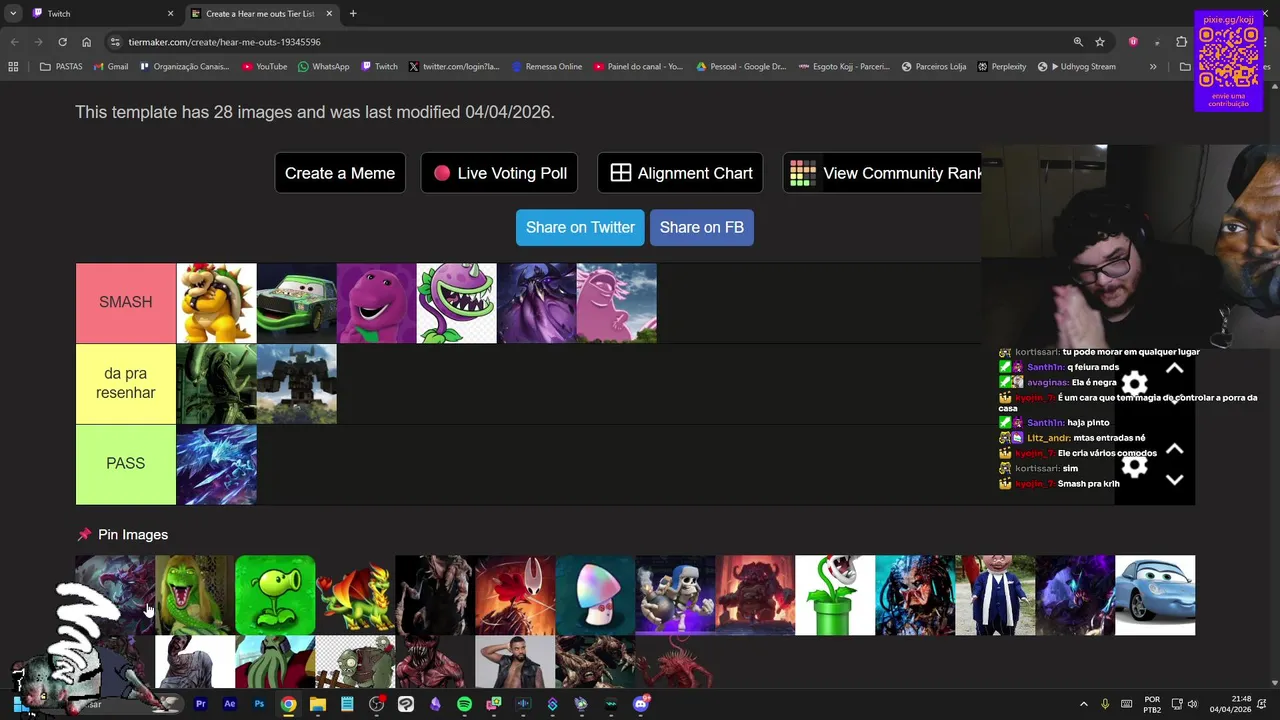Select the Chomper plant image
The height and width of the screenshot is (720, 1280).
(x=457, y=303)
